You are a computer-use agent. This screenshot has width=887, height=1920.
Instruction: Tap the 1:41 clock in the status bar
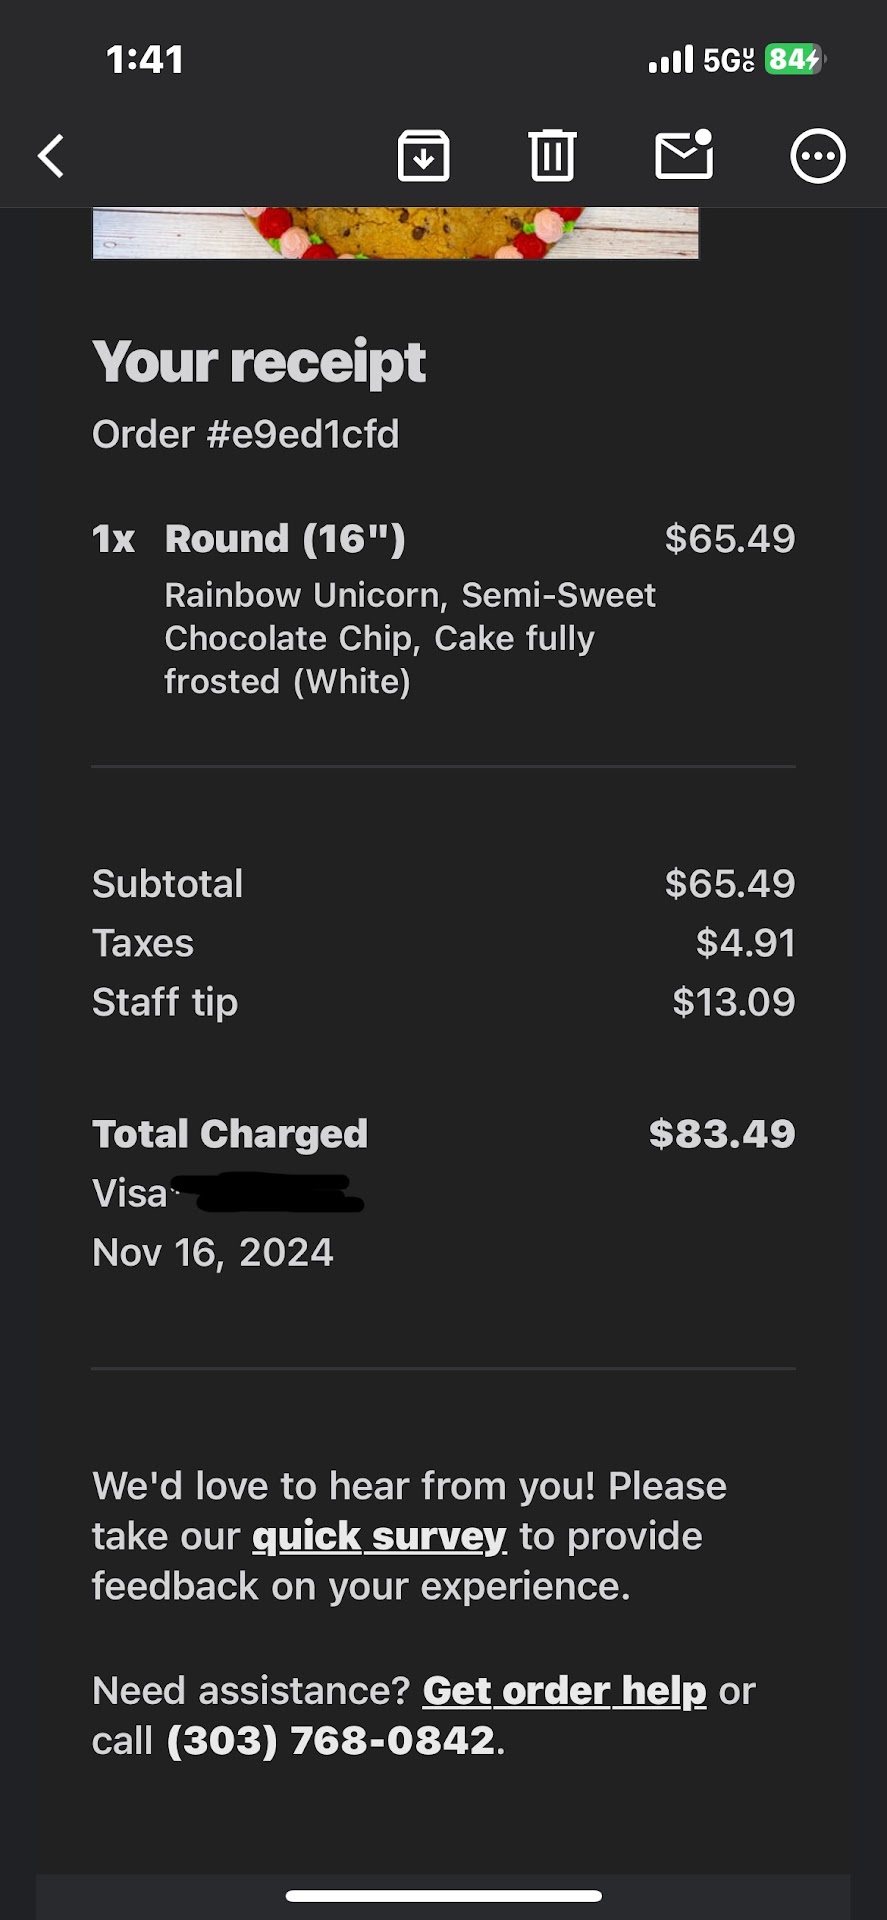tap(145, 60)
